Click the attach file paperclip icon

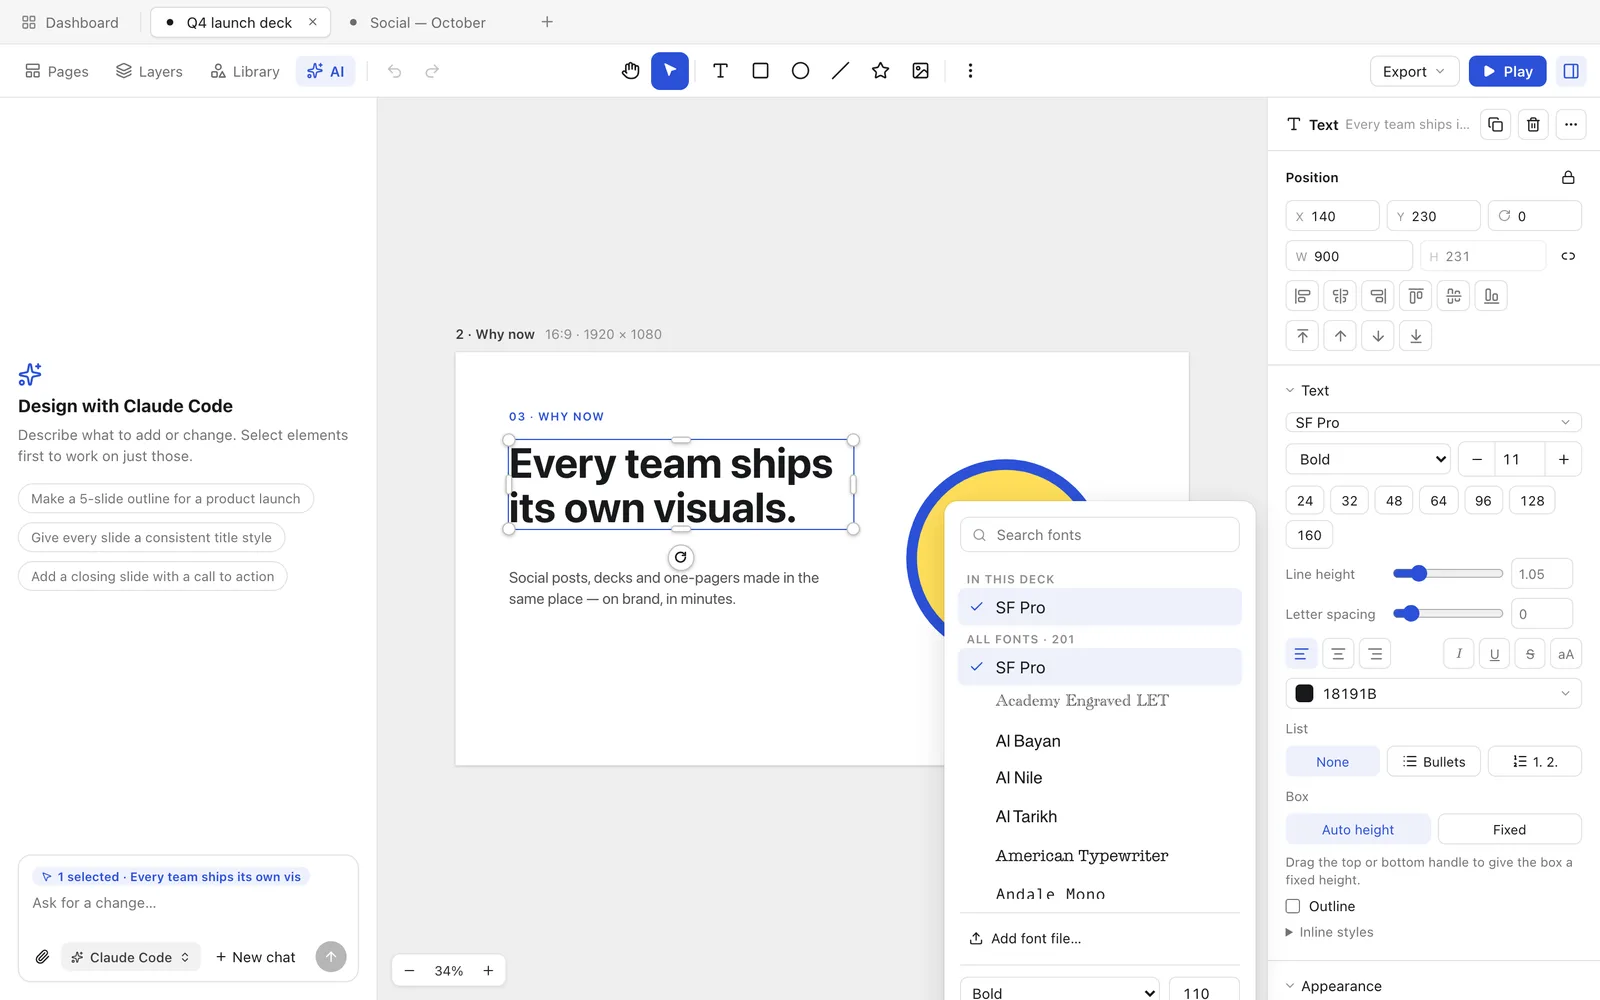[x=42, y=957]
